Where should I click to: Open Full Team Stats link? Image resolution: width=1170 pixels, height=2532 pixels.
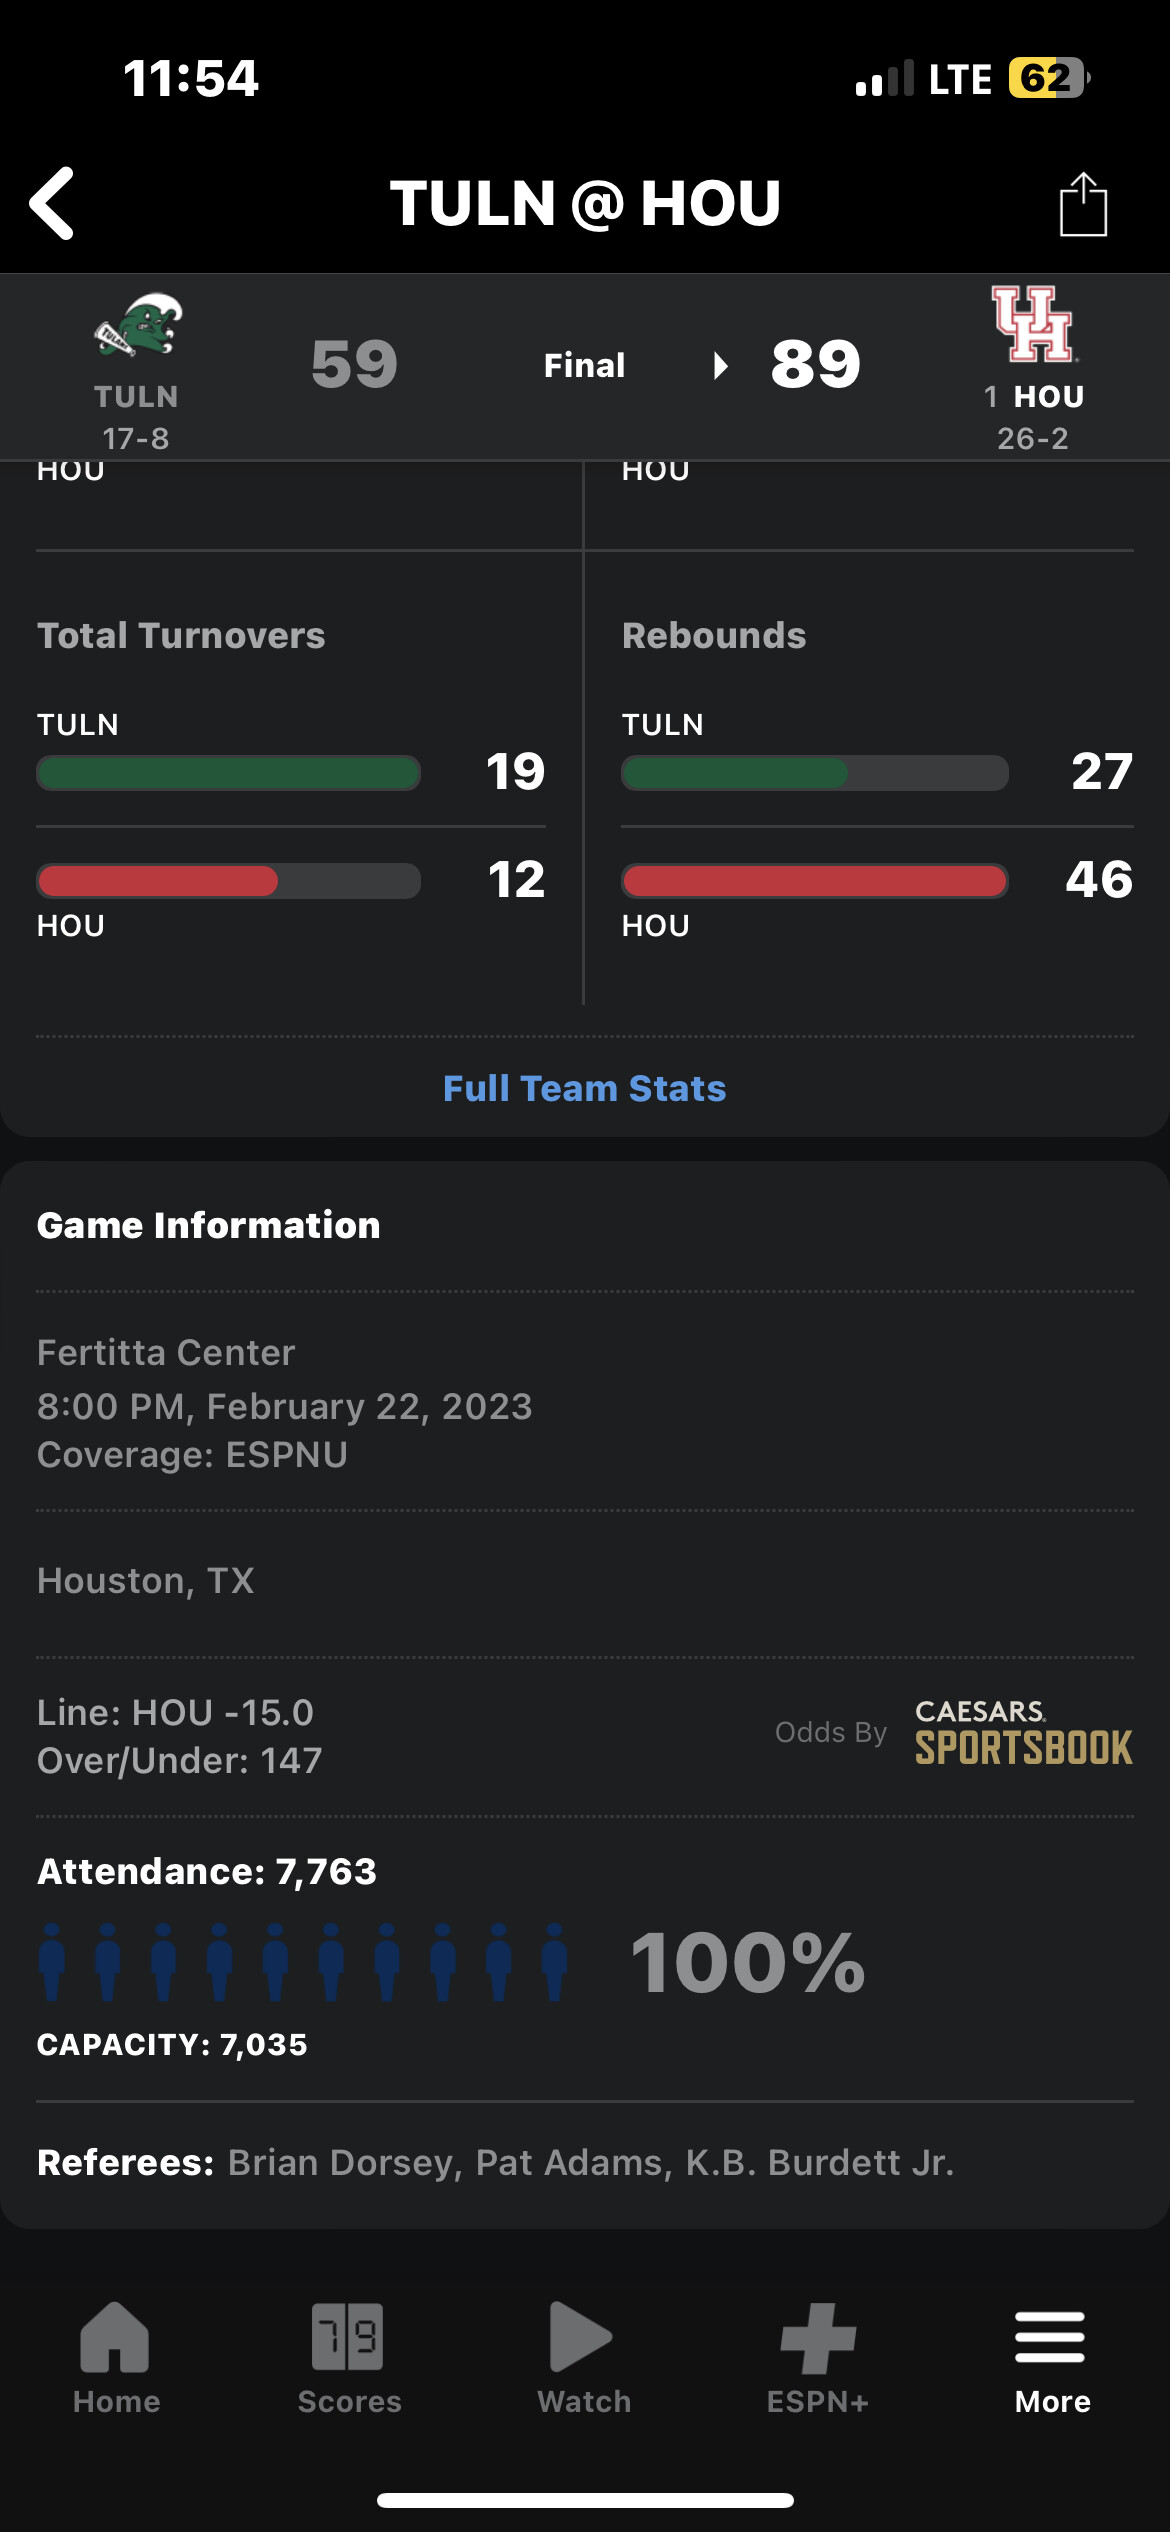click(584, 1088)
